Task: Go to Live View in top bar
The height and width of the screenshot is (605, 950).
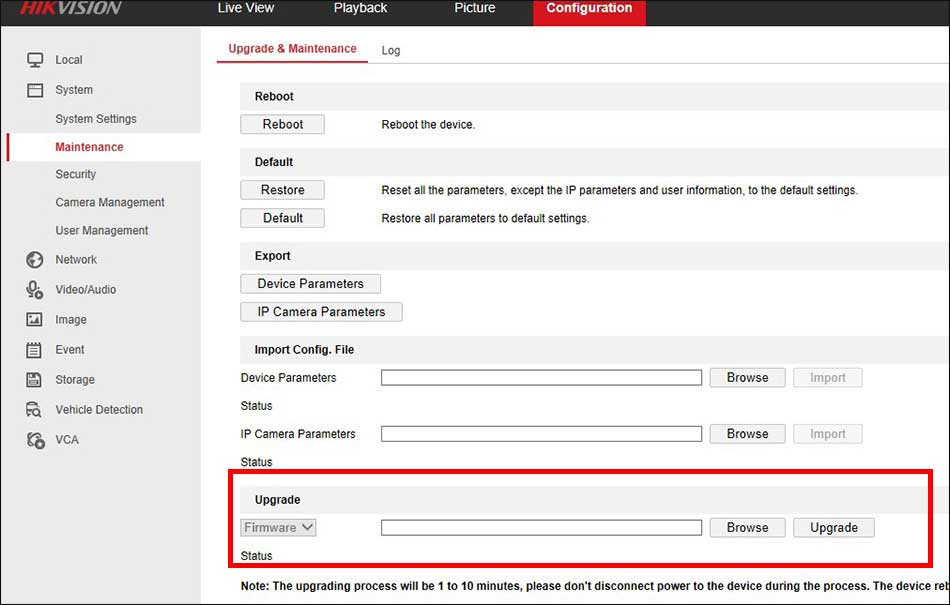Action: (x=244, y=8)
